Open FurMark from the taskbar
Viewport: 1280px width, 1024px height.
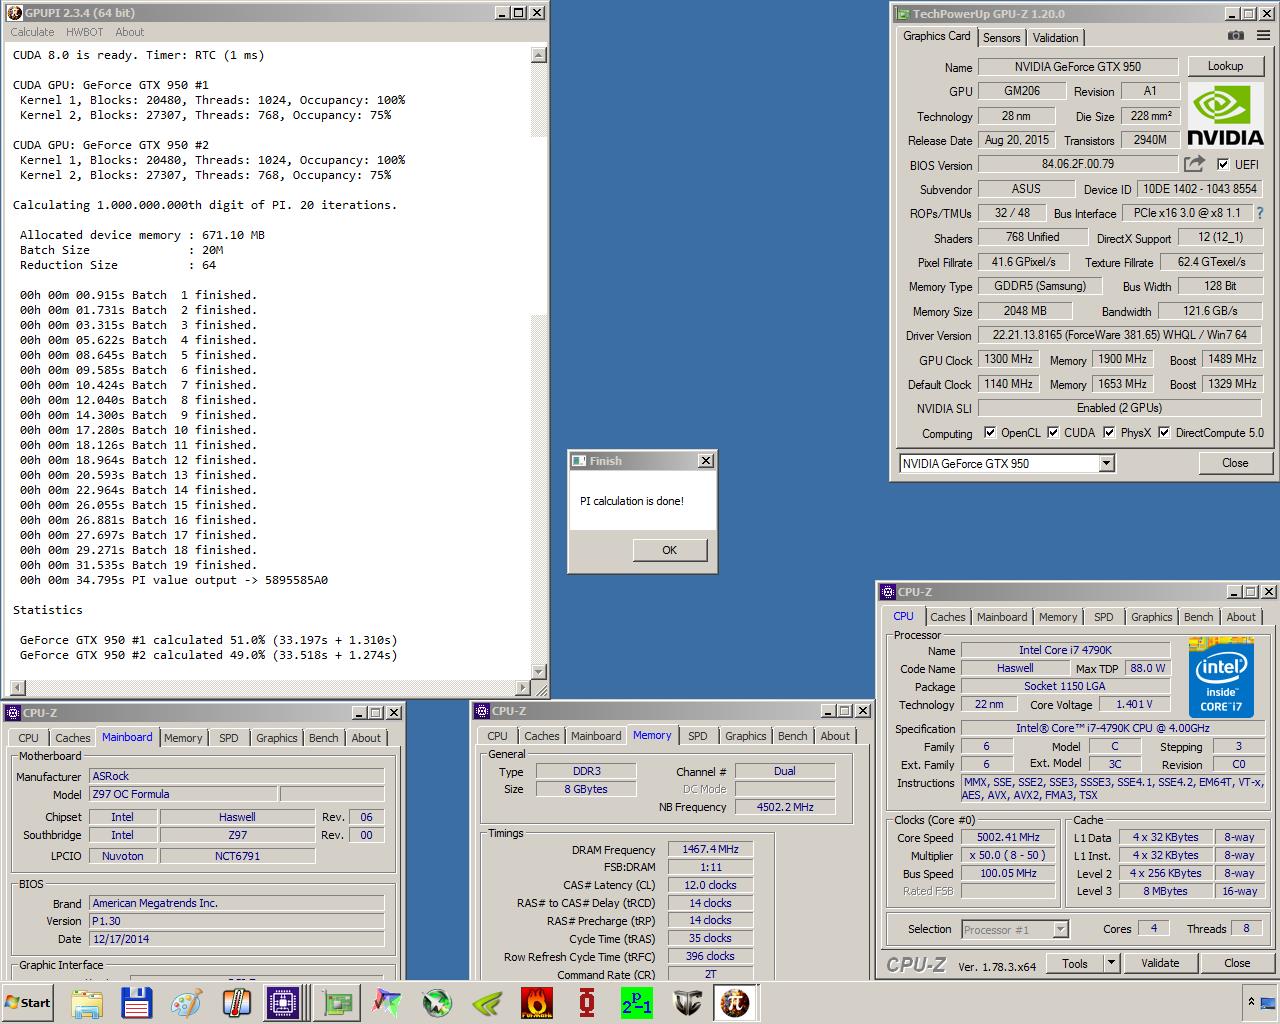pyautogui.click(x=537, y=1002)
